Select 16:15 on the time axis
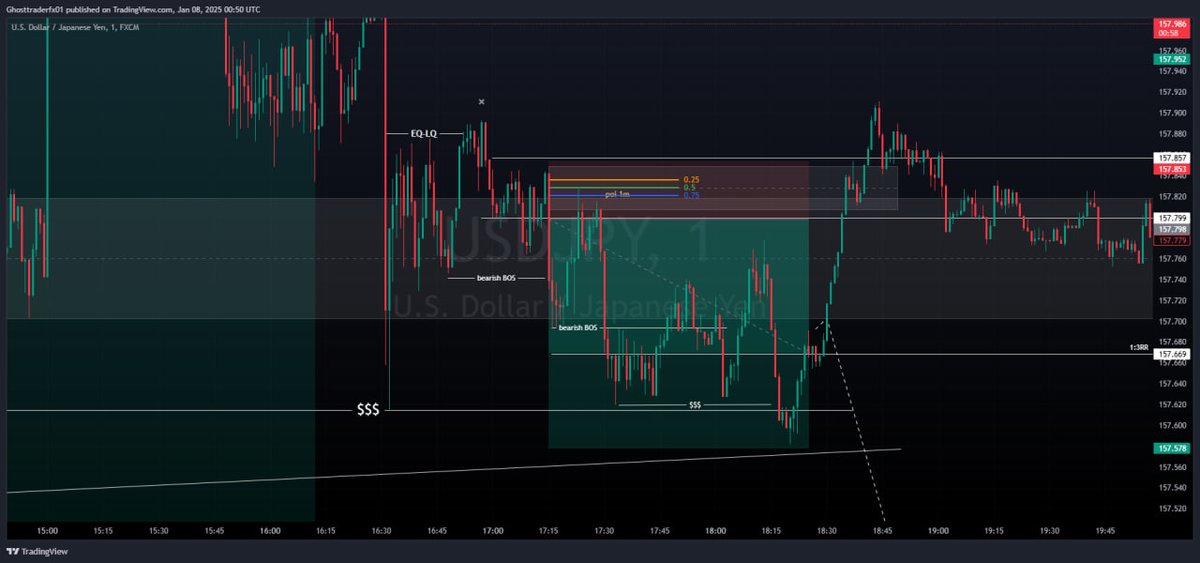This screenshot has height=563, width=1200. (326, 531)
